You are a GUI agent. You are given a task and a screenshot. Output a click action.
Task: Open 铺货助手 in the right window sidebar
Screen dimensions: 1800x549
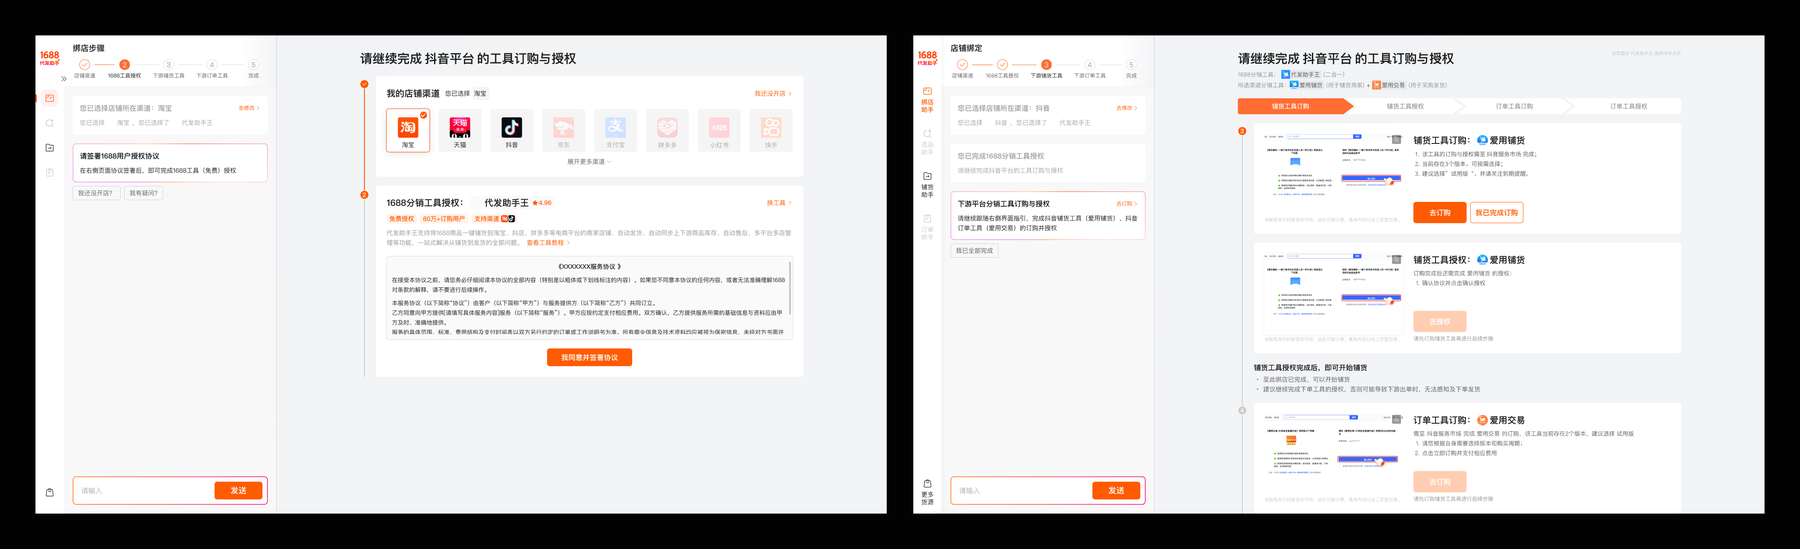tap(927, 184)
